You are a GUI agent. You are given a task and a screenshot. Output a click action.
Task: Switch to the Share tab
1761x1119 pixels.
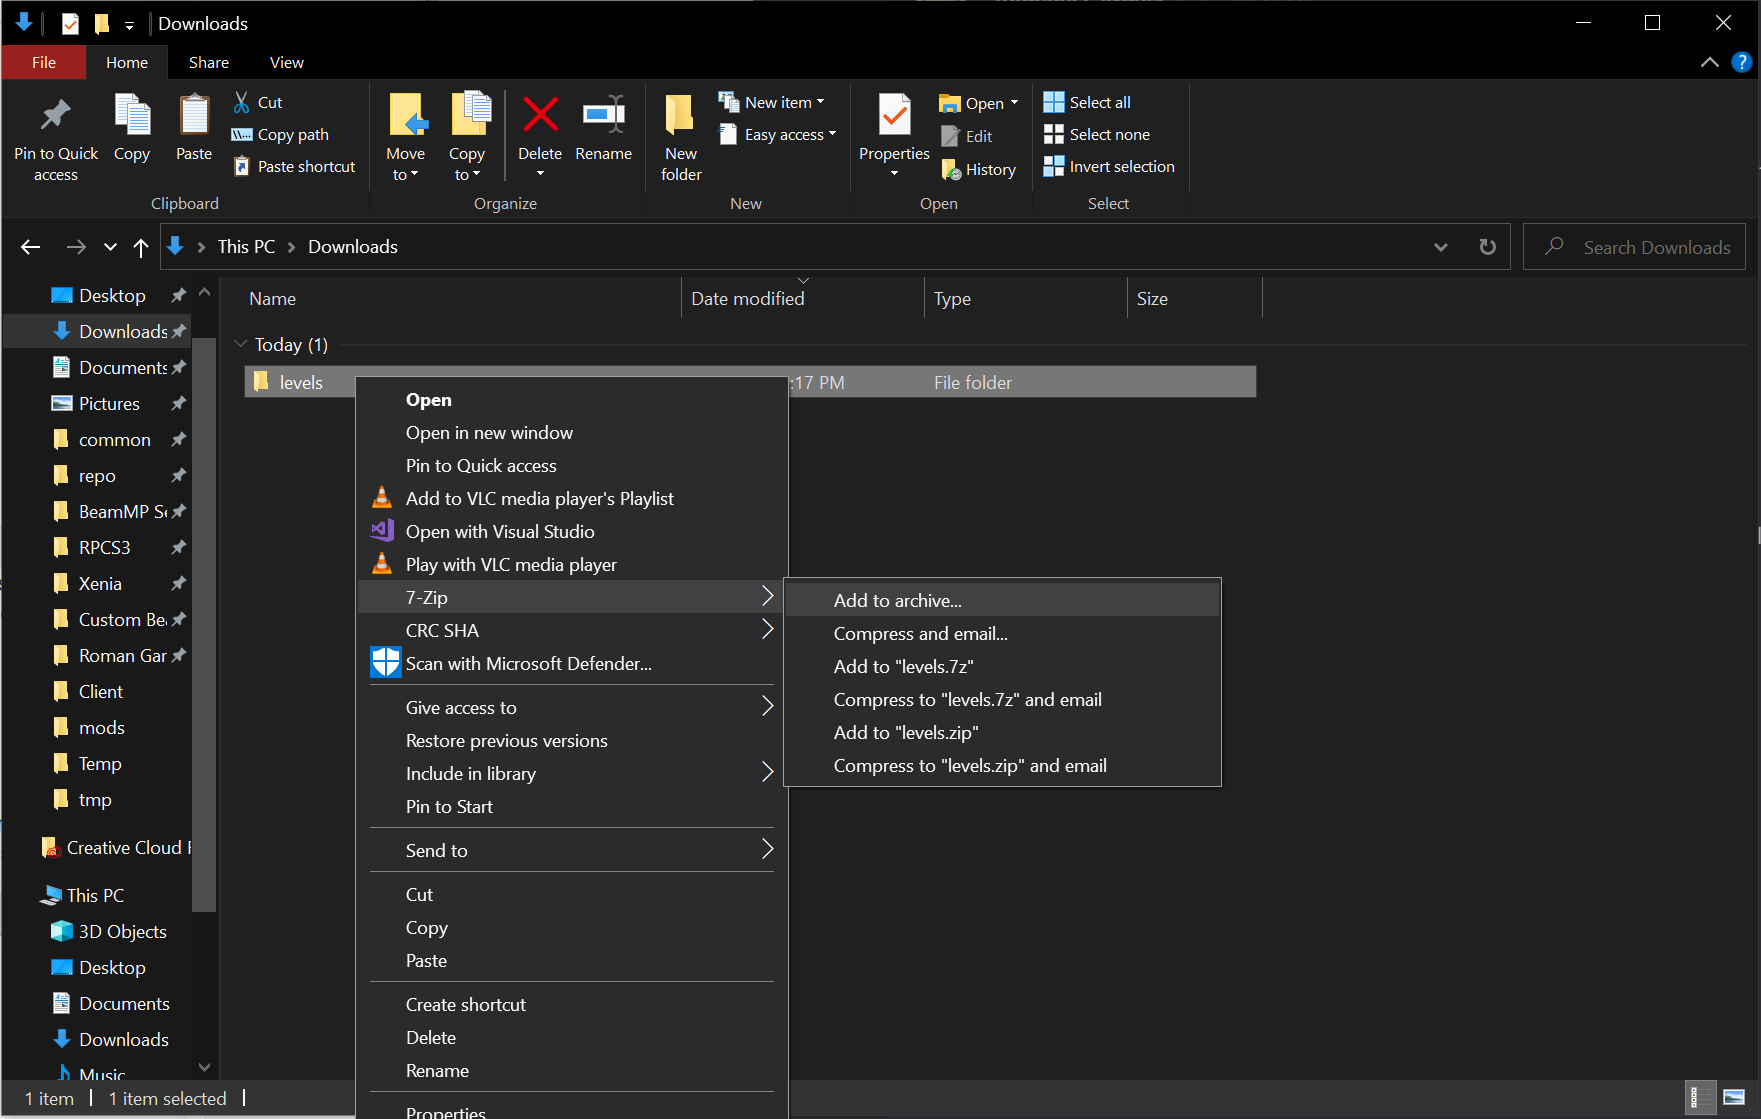(x=209, y=62)
